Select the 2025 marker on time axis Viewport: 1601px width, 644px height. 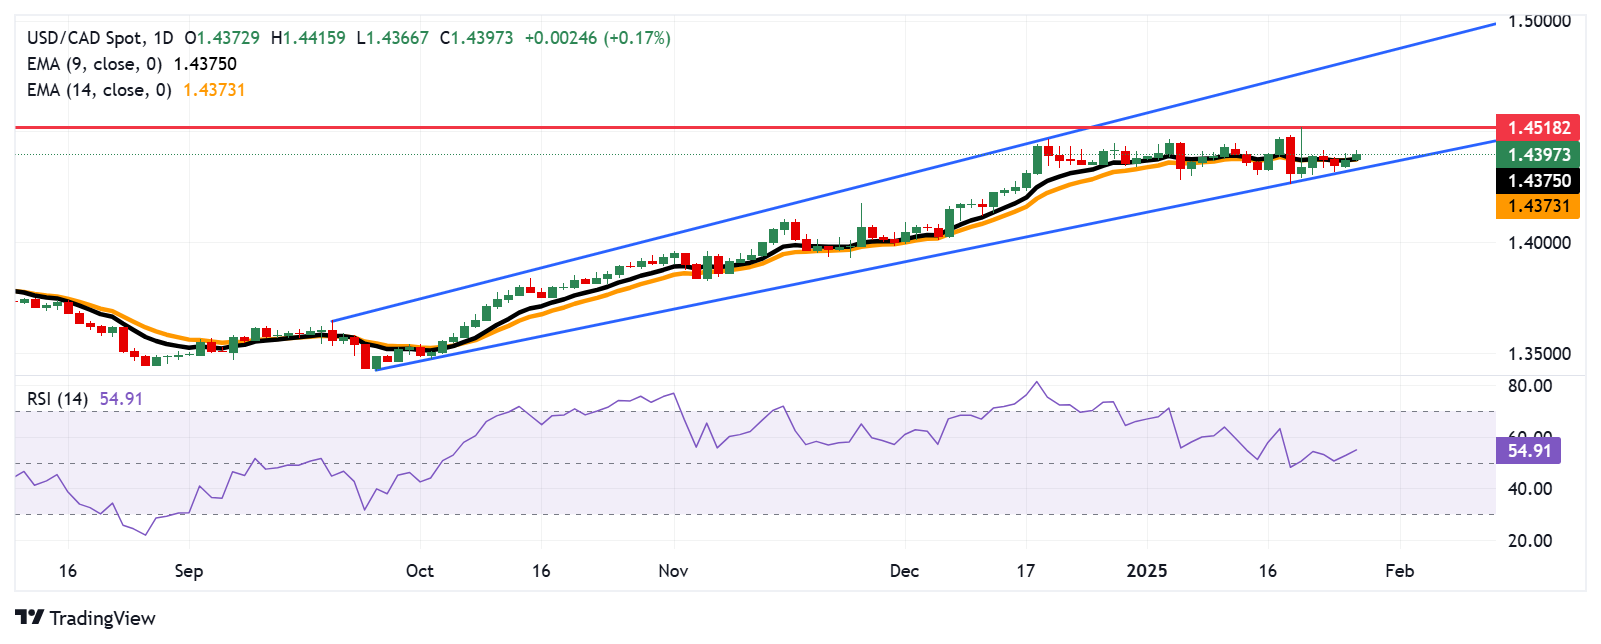[x=1147, y=571]
